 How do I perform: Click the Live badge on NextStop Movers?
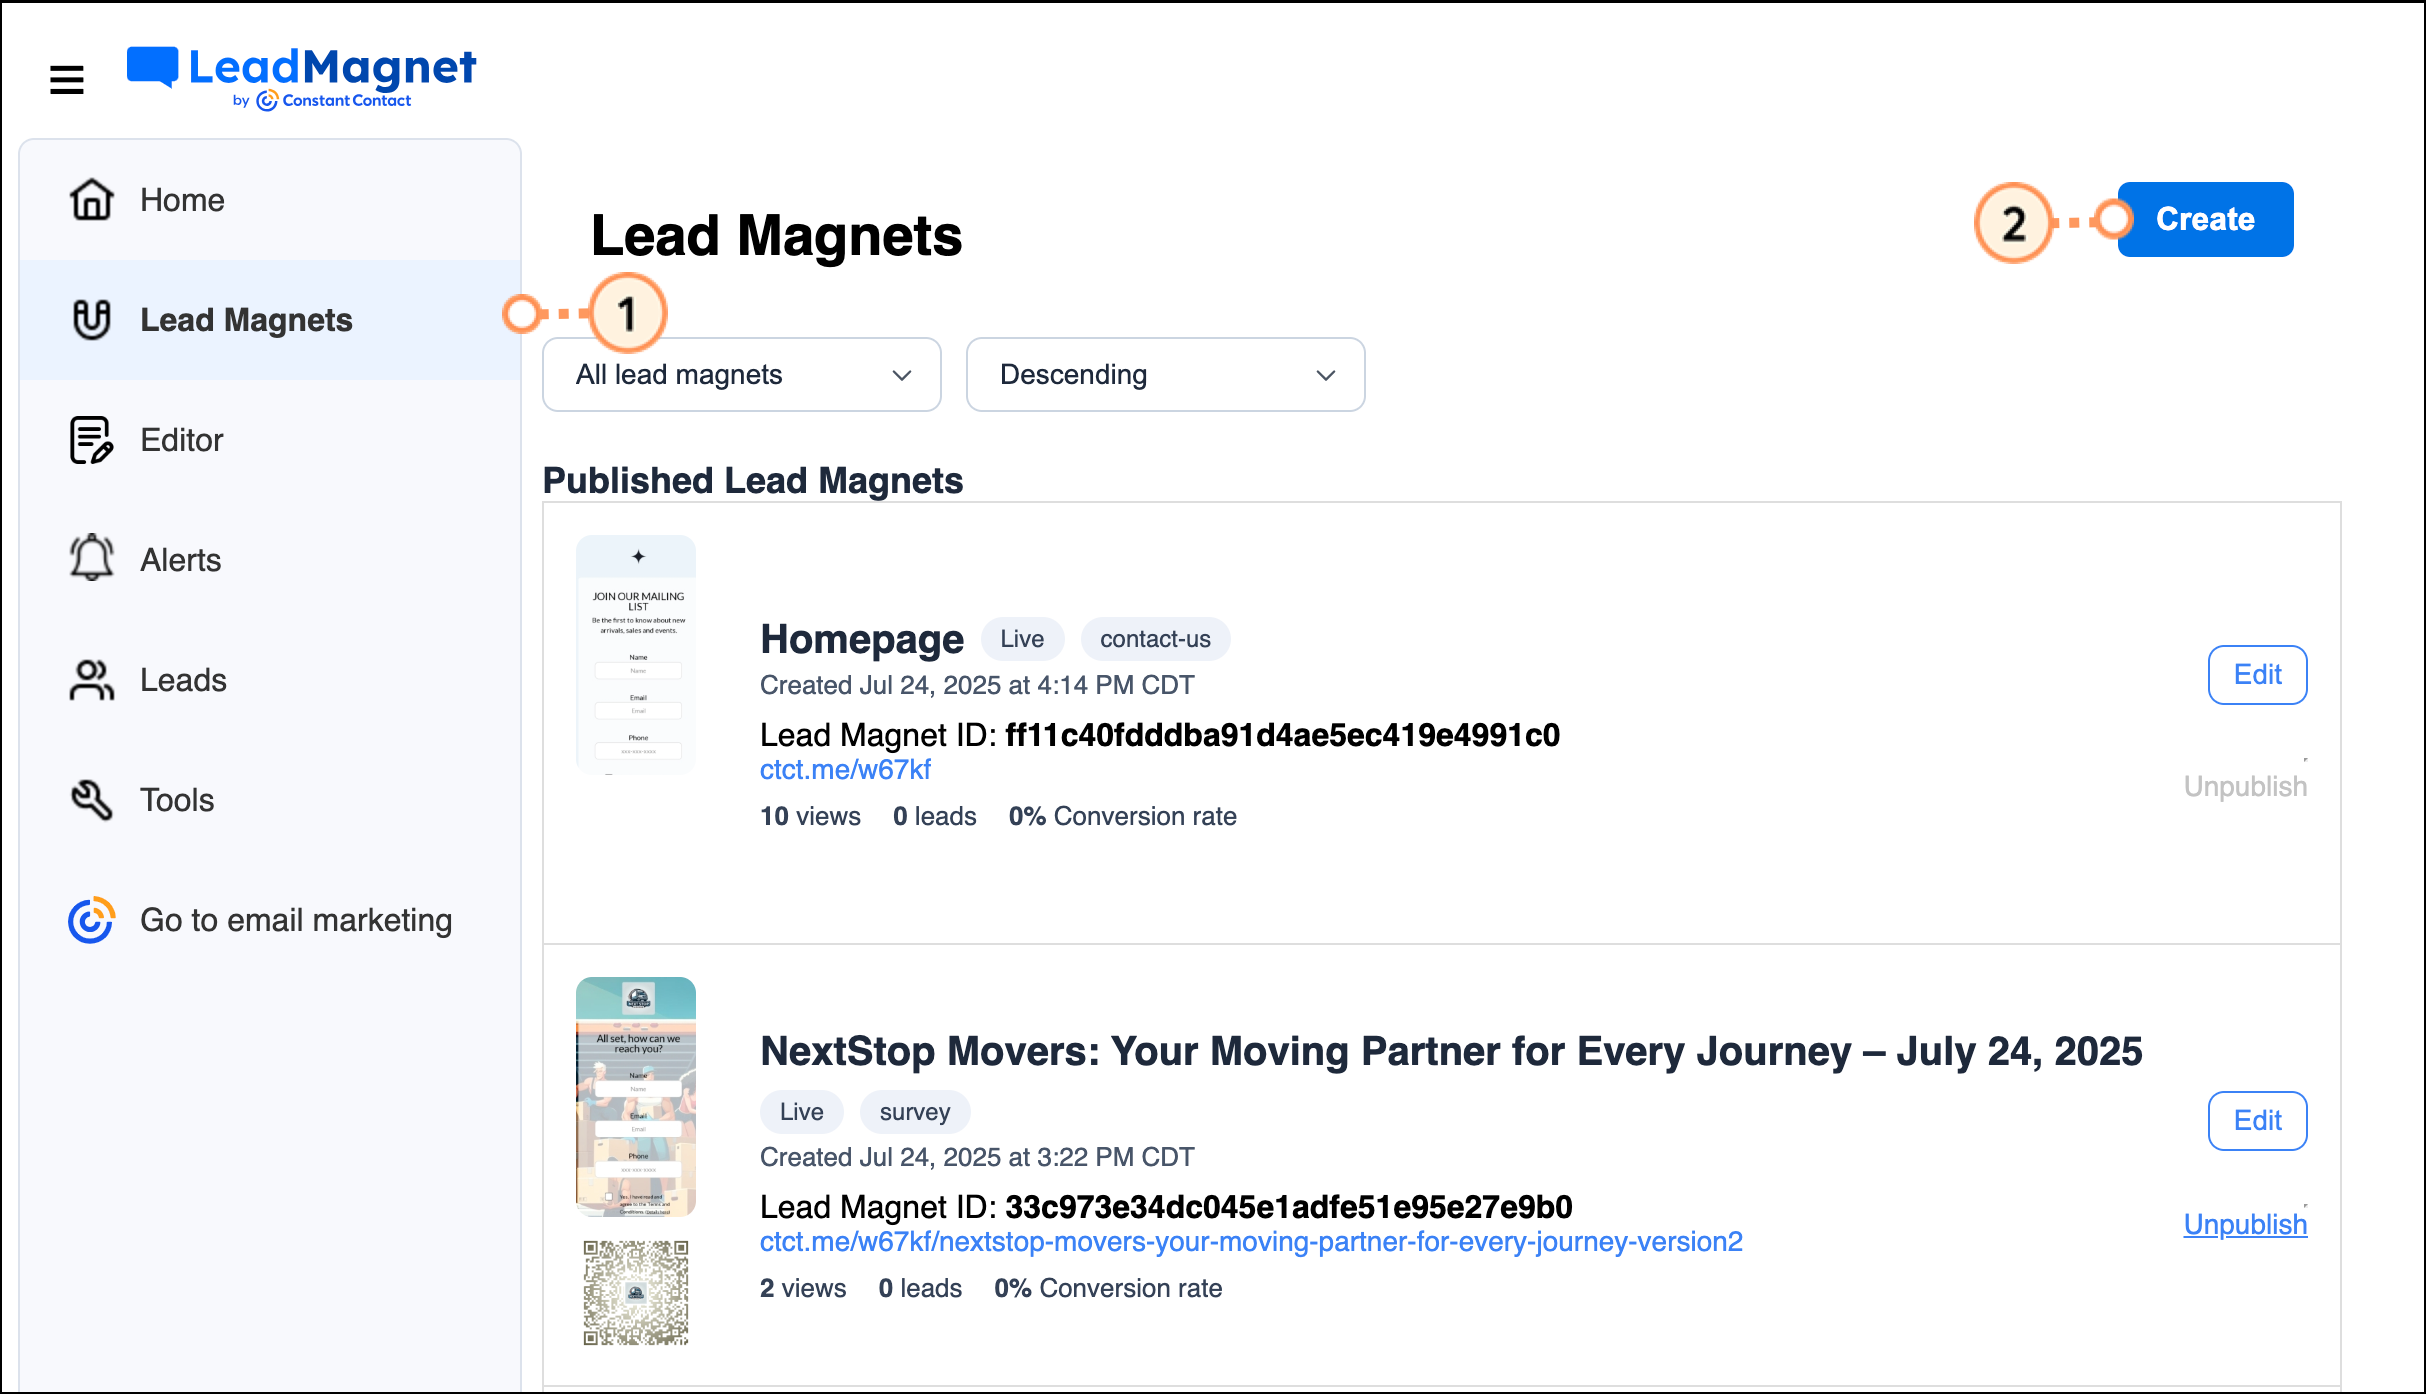click(801, 1112)
